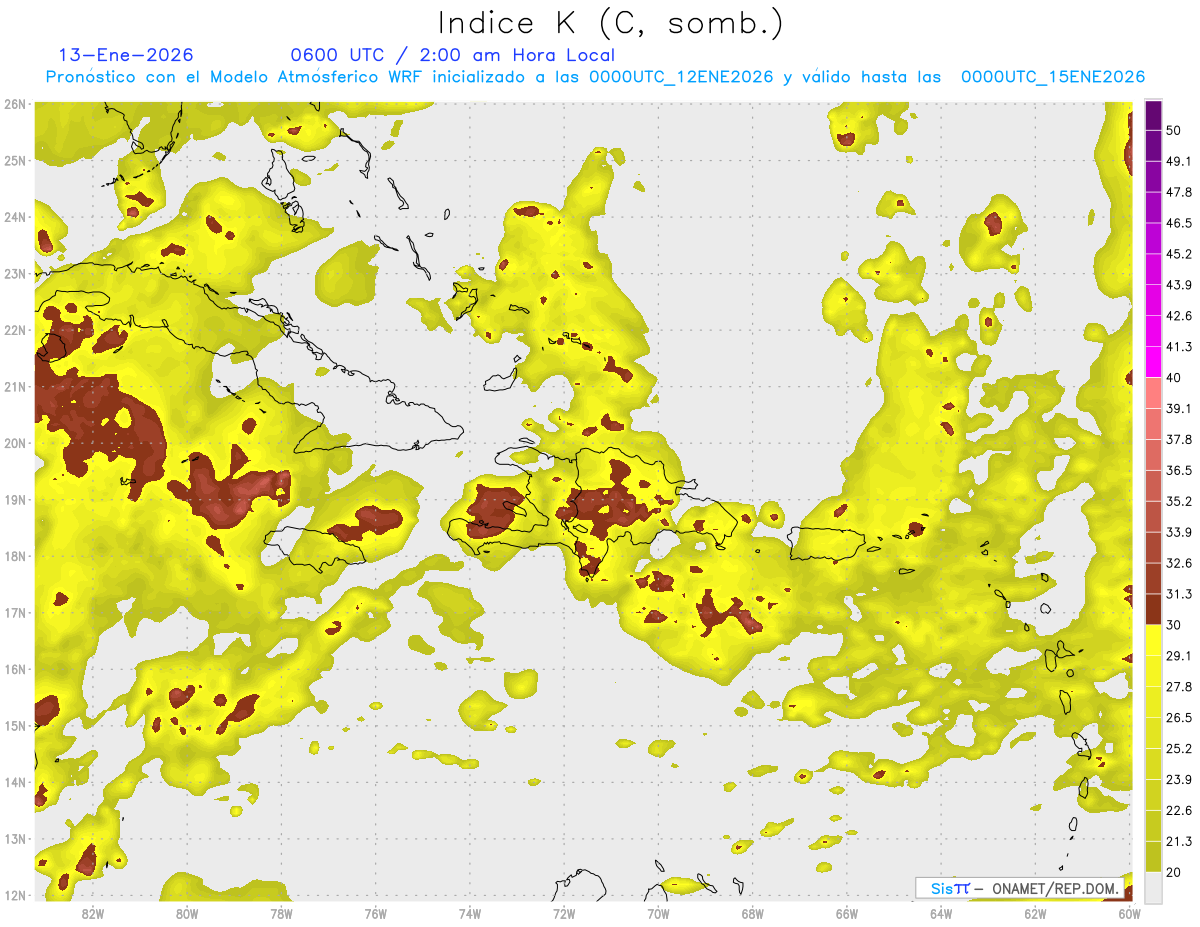The image size is (1200, 927).
Task: Click the 66W longitude label
Action: pos(847,913)
